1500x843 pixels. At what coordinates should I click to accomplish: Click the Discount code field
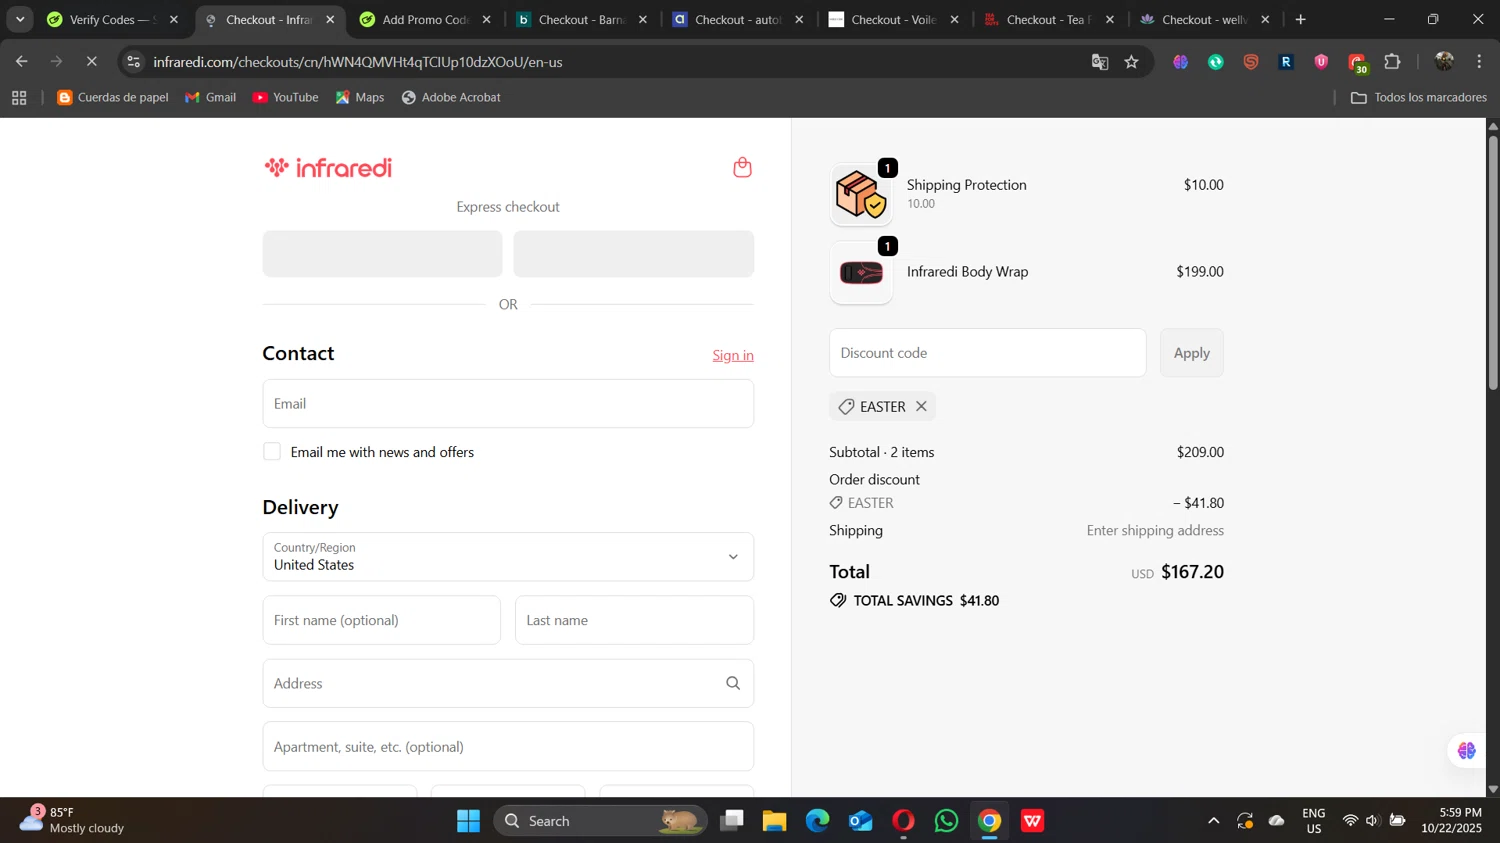click(987, 353)
